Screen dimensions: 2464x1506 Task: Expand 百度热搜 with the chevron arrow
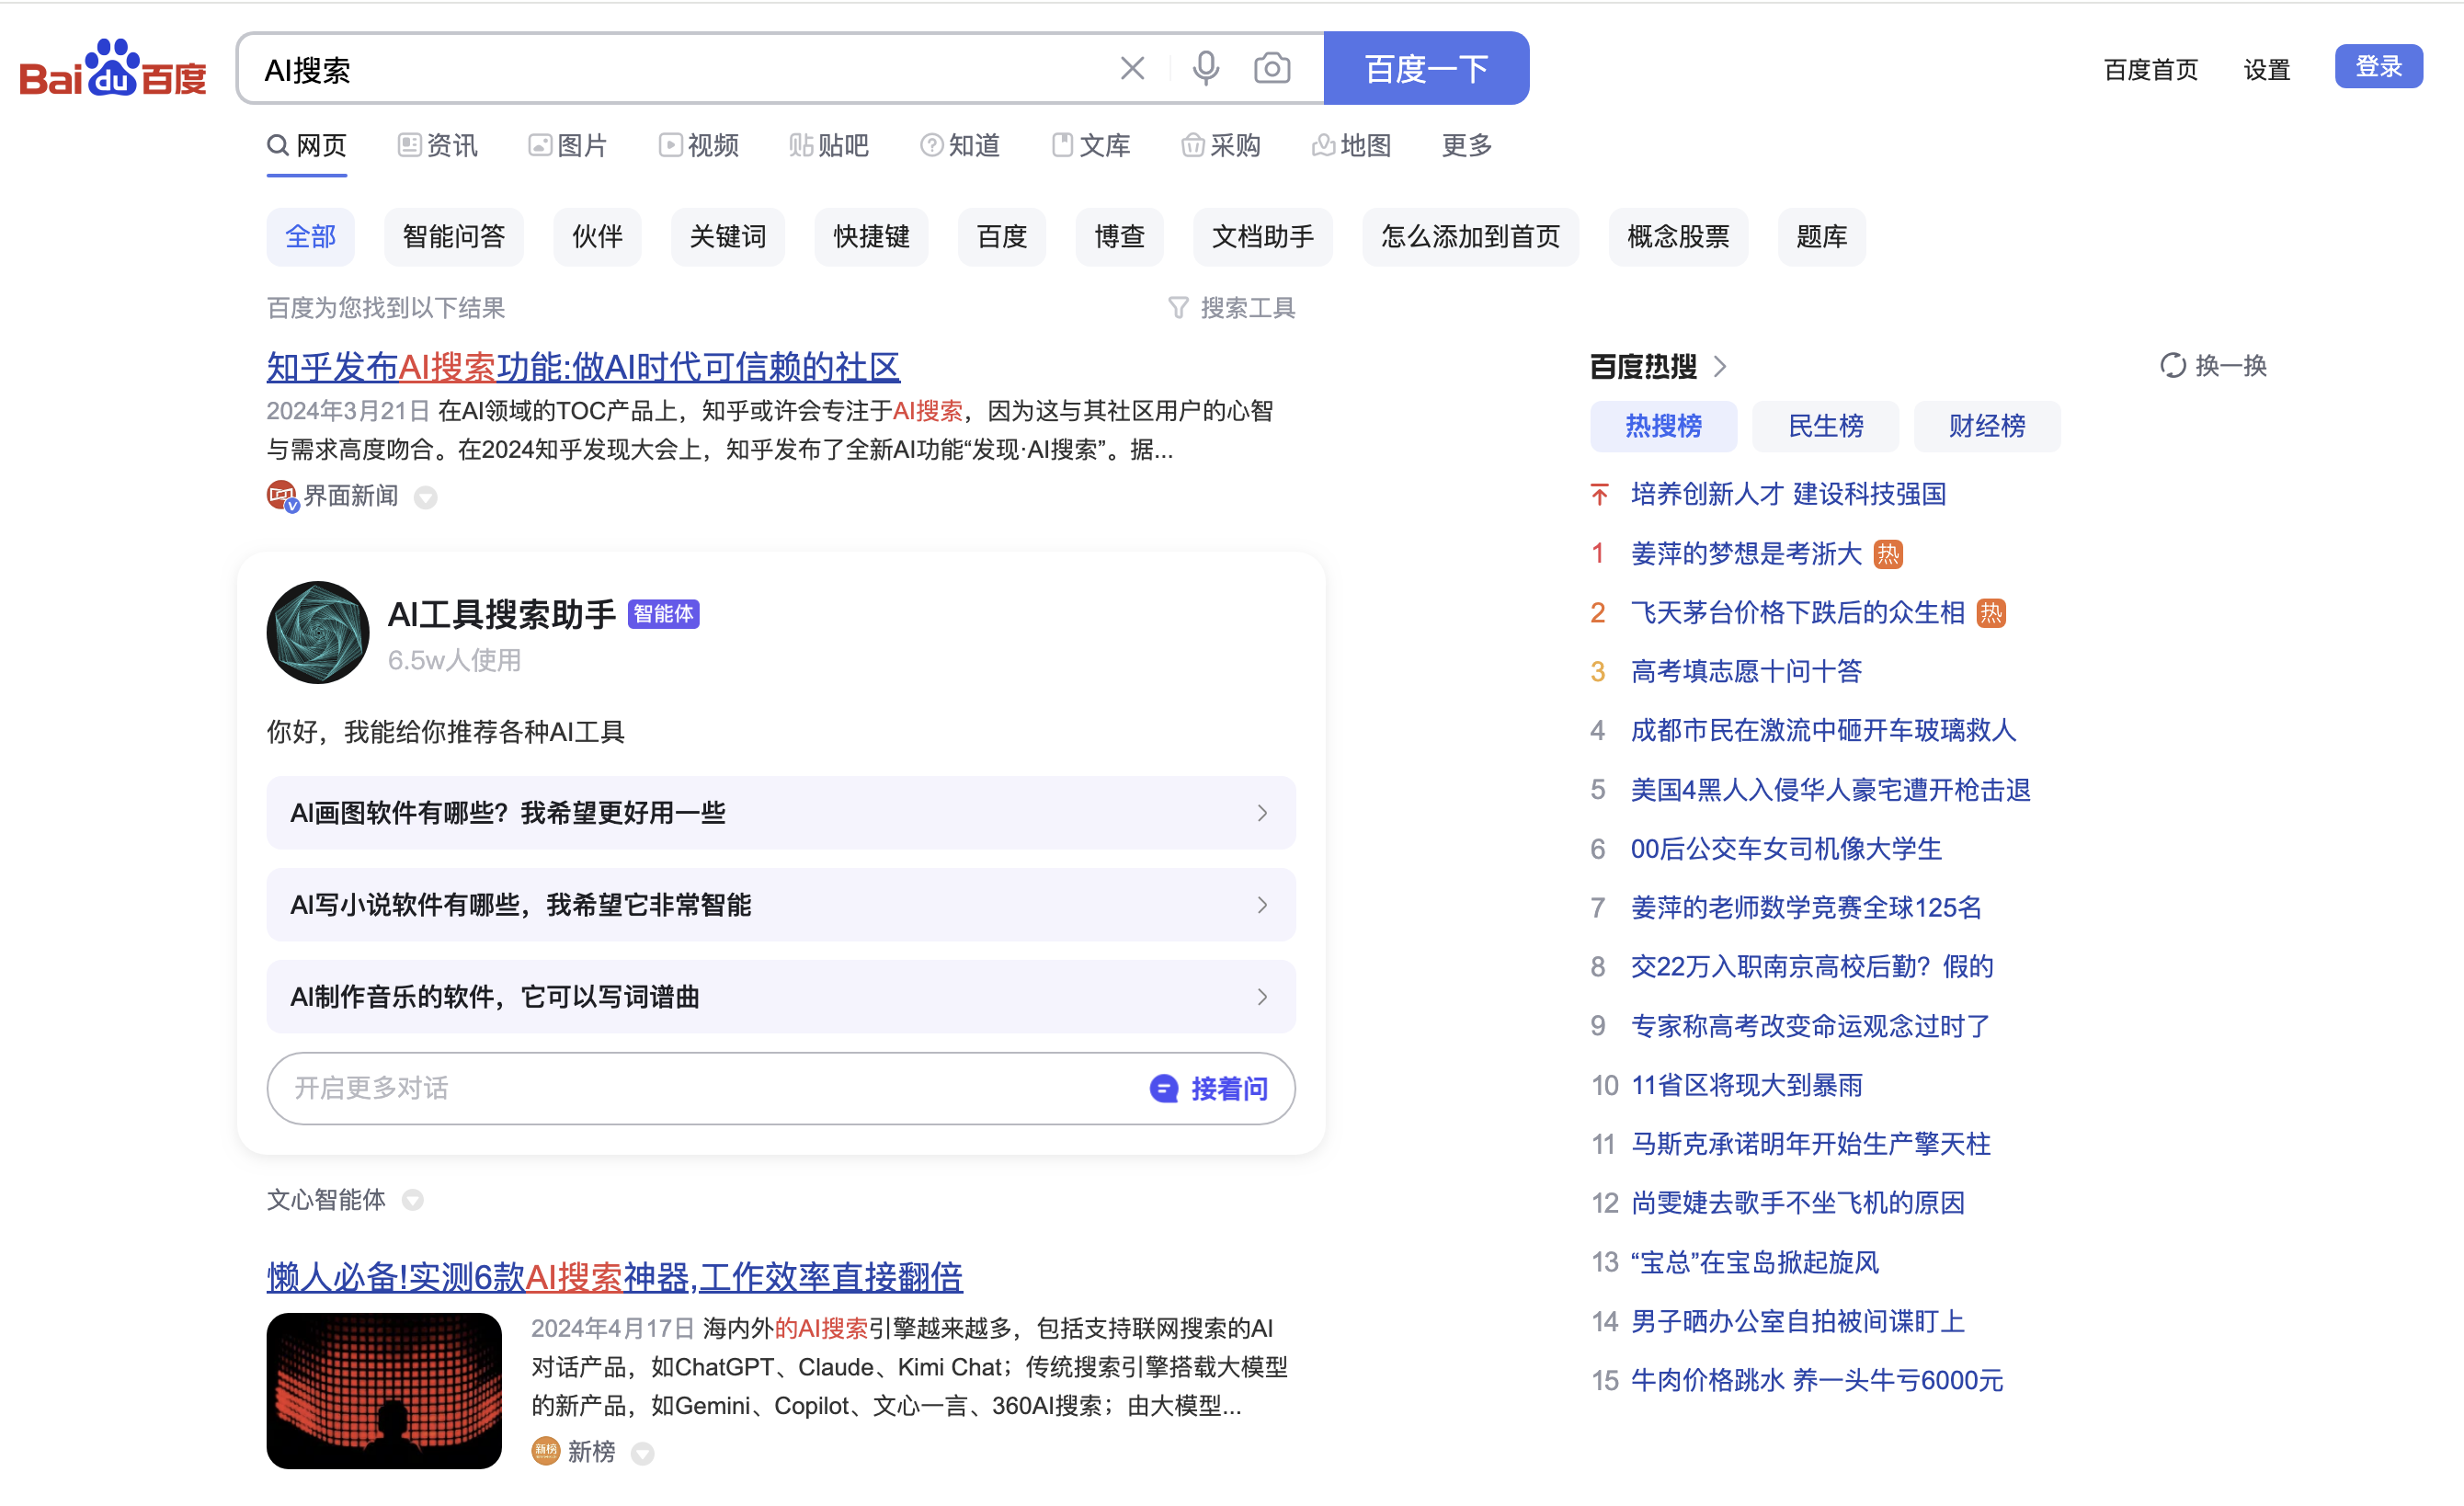tap(1720, 366)
